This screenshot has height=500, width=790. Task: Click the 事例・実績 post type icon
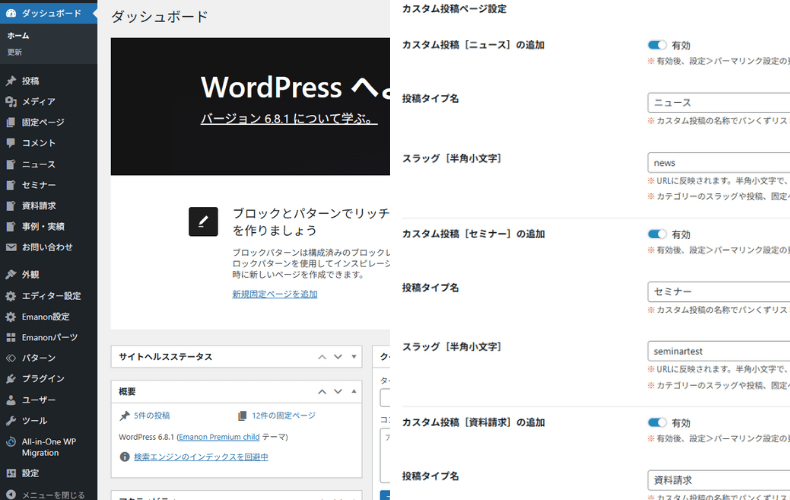click(11, 226)
